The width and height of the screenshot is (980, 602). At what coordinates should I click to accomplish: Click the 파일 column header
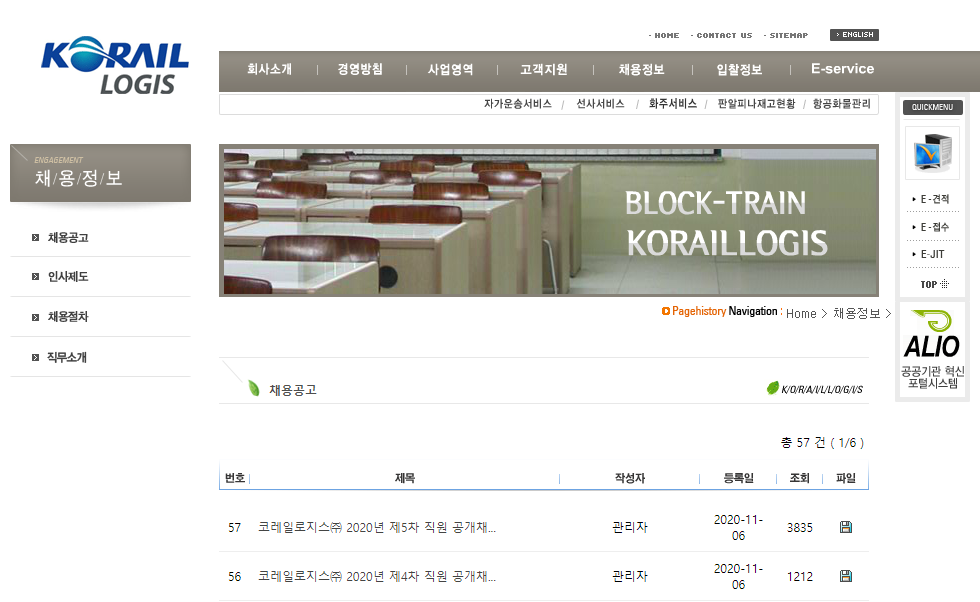(x=846, y=478)
